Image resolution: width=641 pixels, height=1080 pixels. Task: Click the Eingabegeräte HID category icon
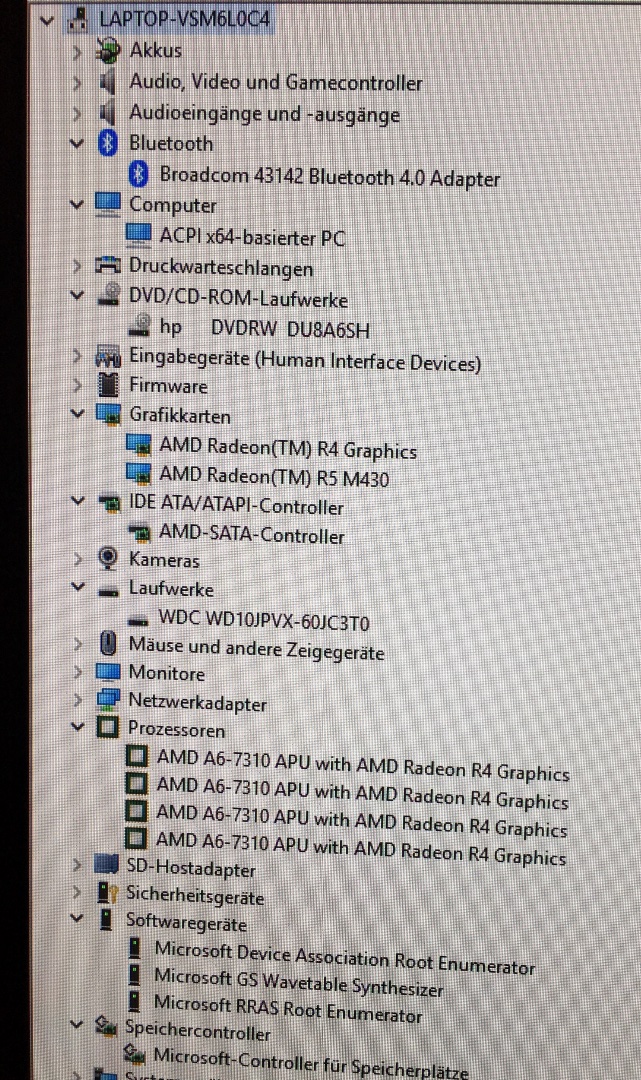pyautogui.click(x=108, y=357)
